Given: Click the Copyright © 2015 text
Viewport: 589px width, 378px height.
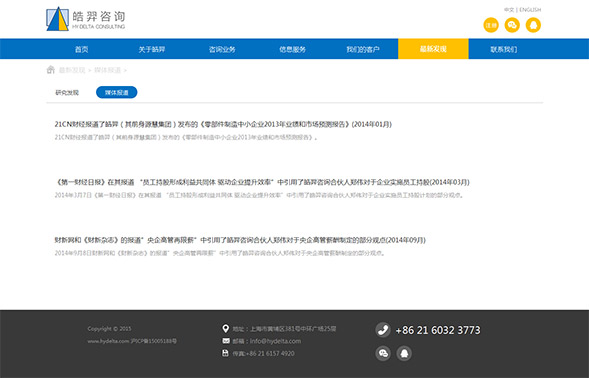Looking at the screenshot, I should pos(109,329).
